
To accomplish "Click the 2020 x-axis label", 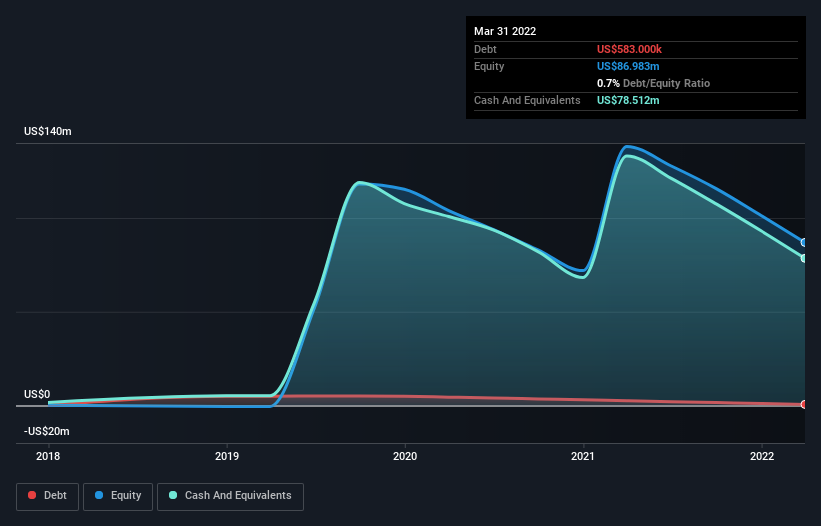I will click(x=405, y=456).
